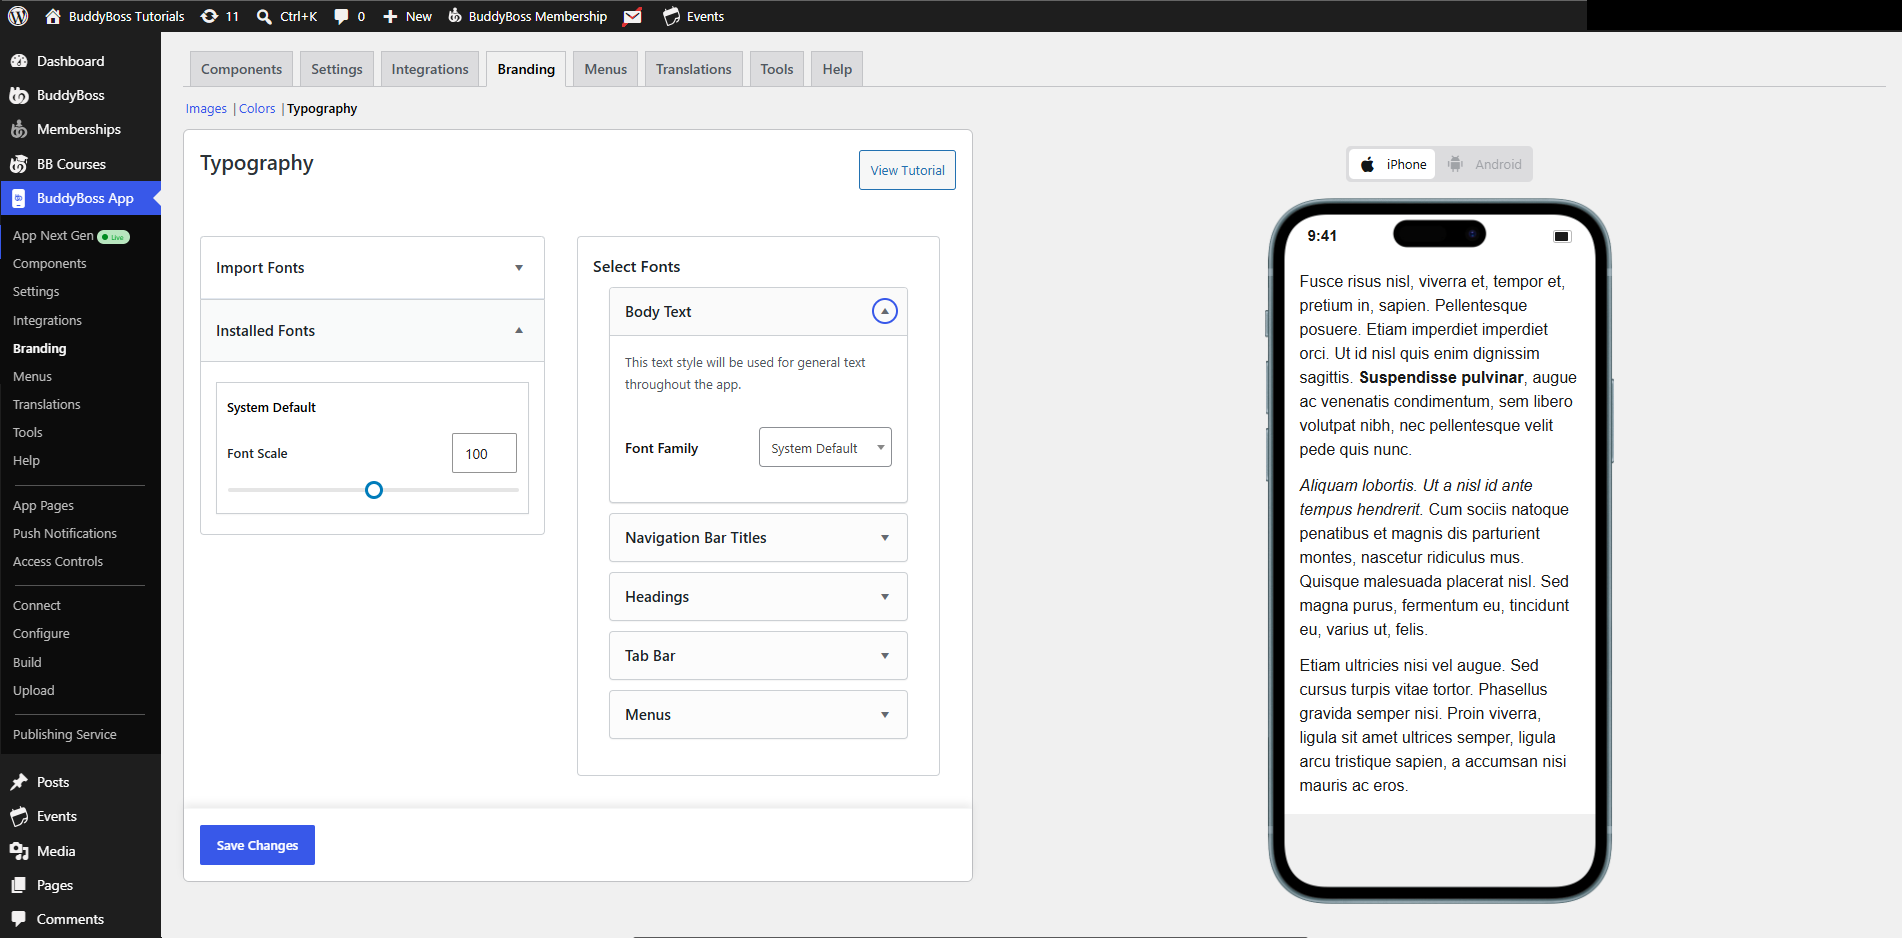Collapse the Installed Fonts section
Screen dimensions: 1902x938
click(372, 331)
